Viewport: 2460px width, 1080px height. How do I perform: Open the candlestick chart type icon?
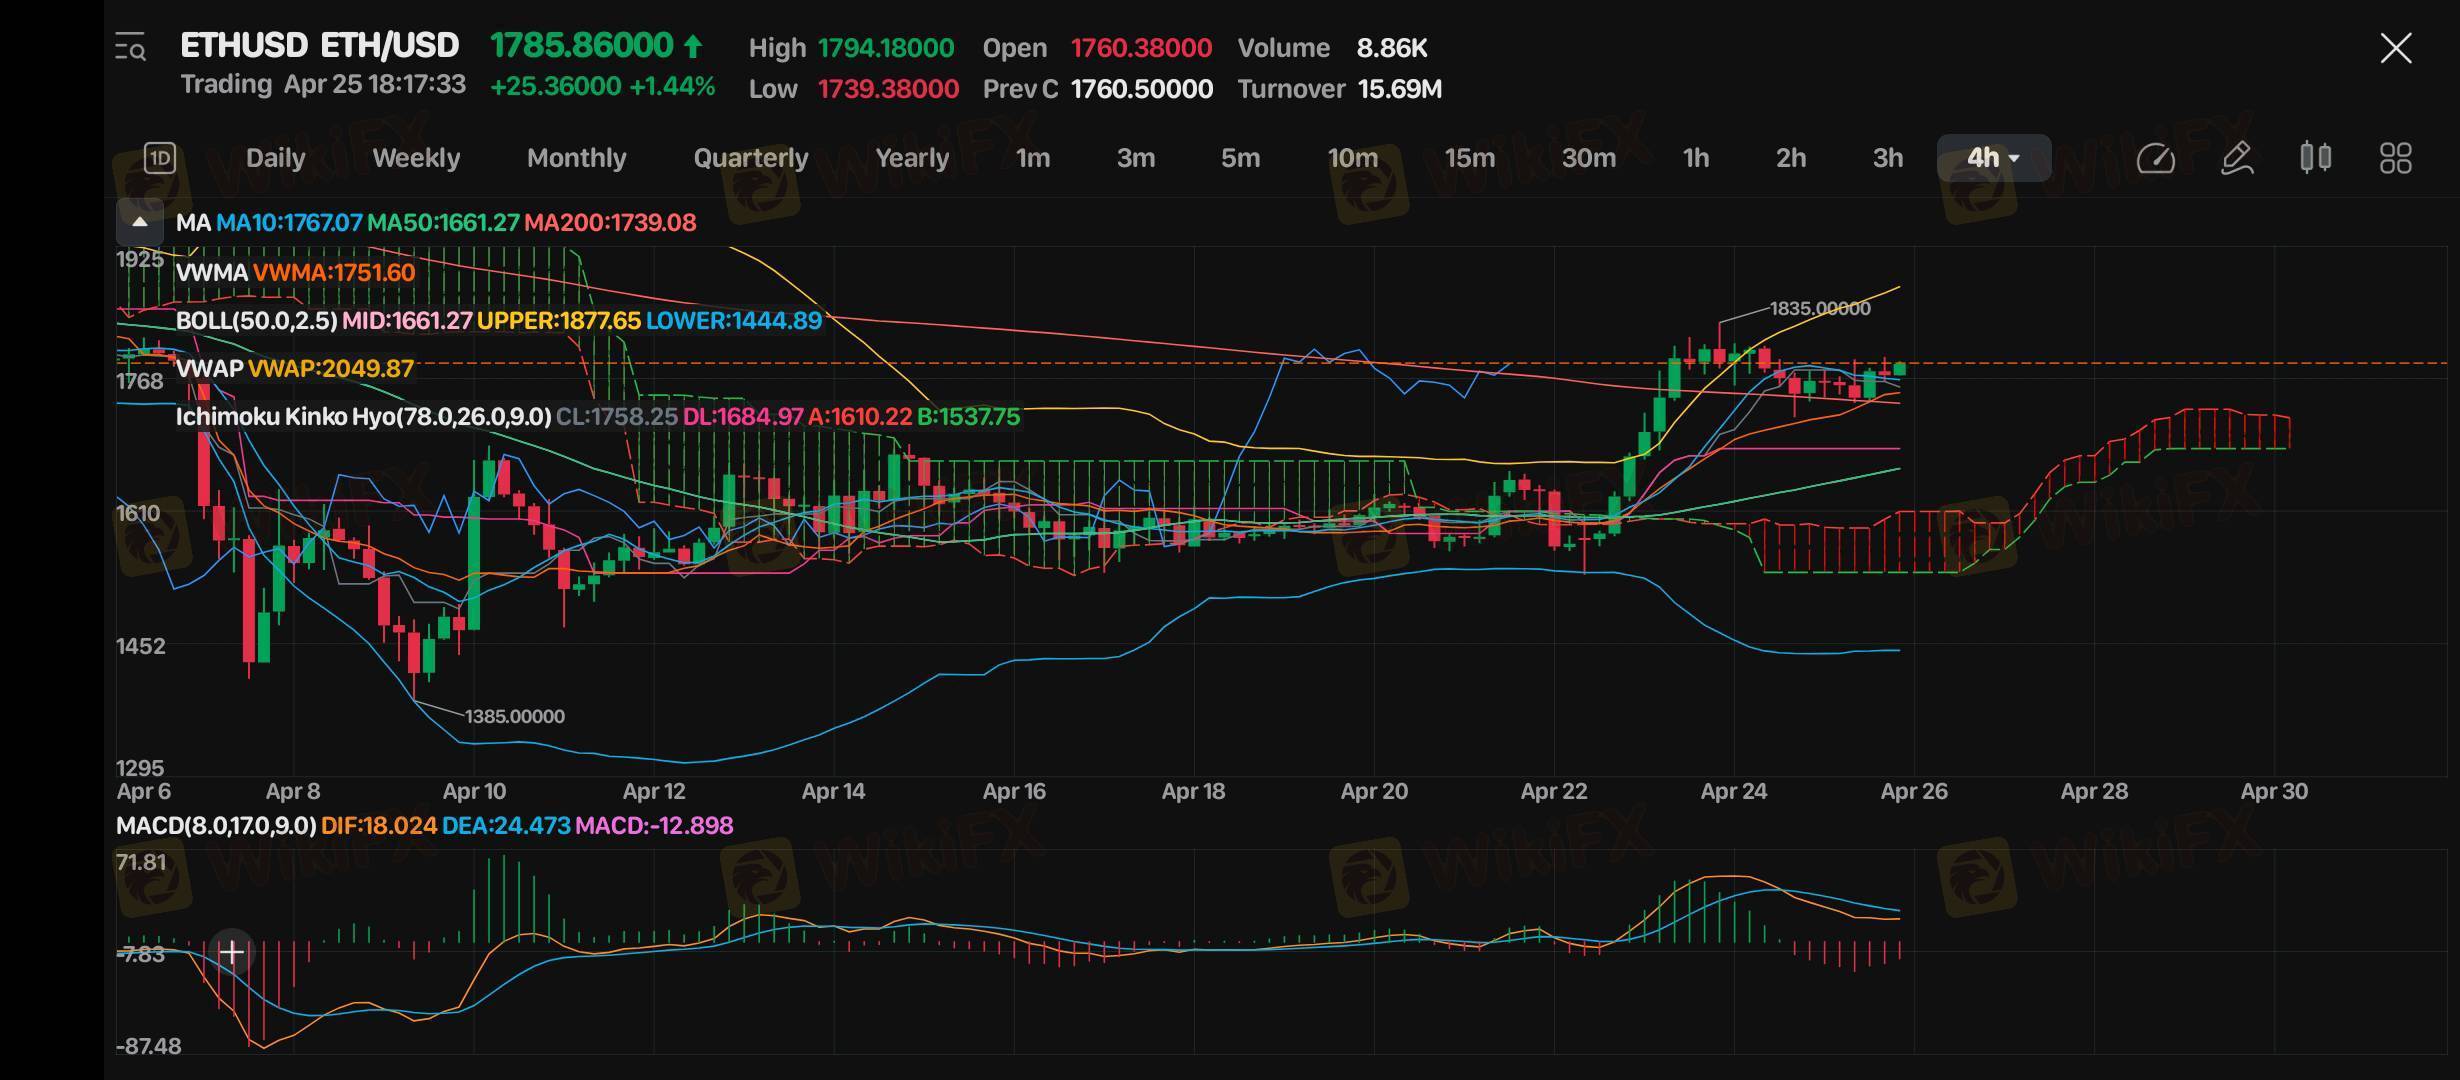(2315, 158)
